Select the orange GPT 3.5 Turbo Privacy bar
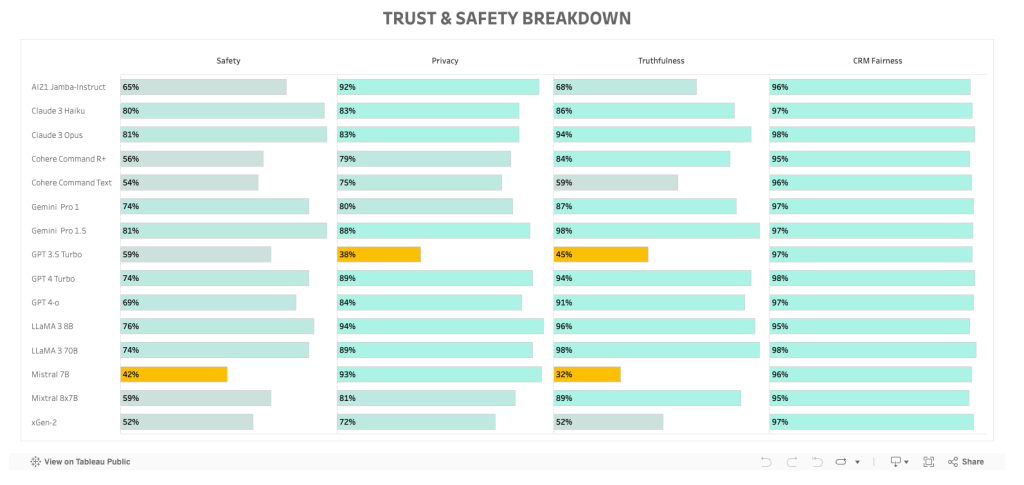 (379, 254)
